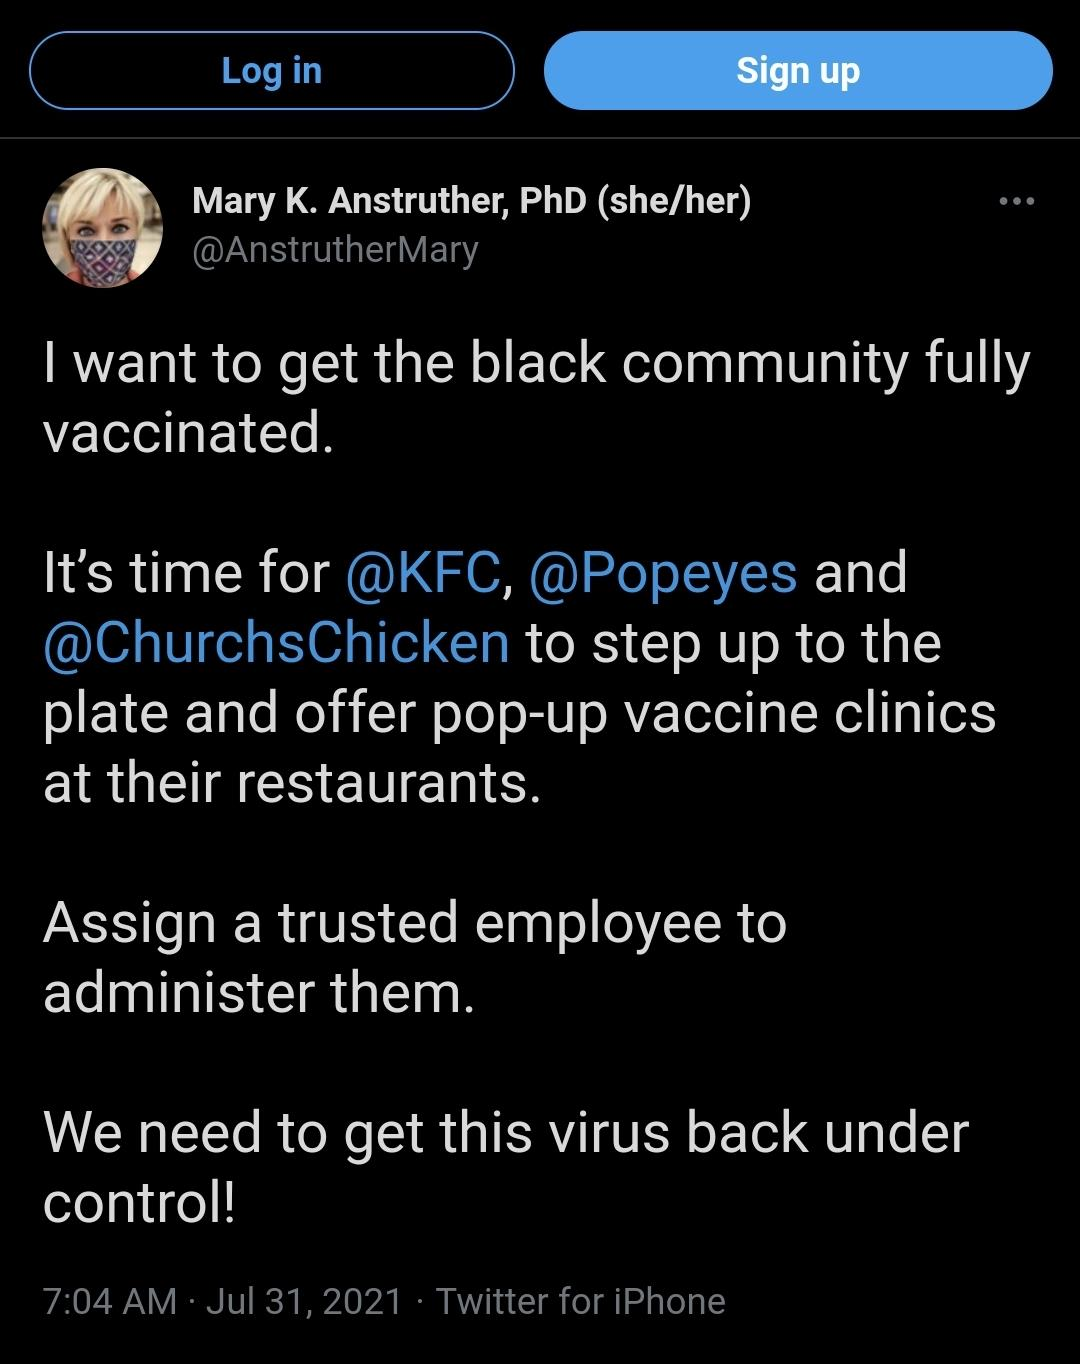
Task: Select the word 'vaccinated.' in the tweet
Action: tap(188, 433)
